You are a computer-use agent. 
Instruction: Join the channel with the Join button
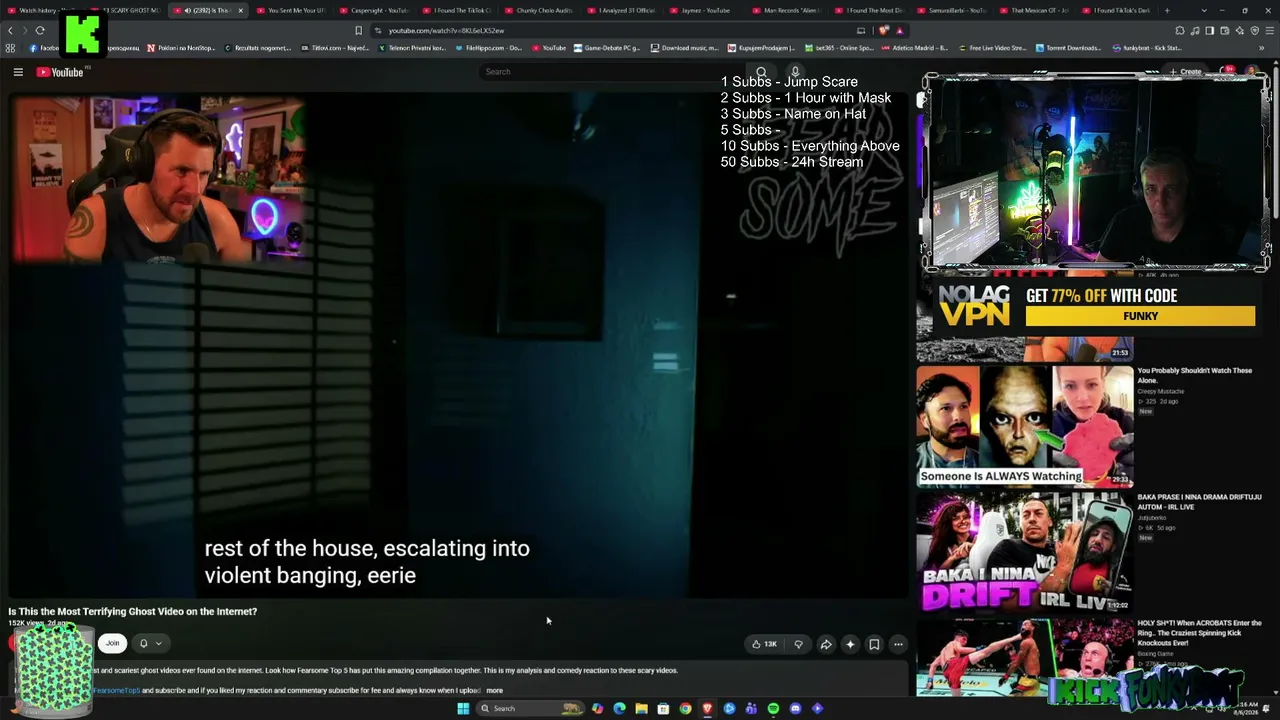(112, 644)
